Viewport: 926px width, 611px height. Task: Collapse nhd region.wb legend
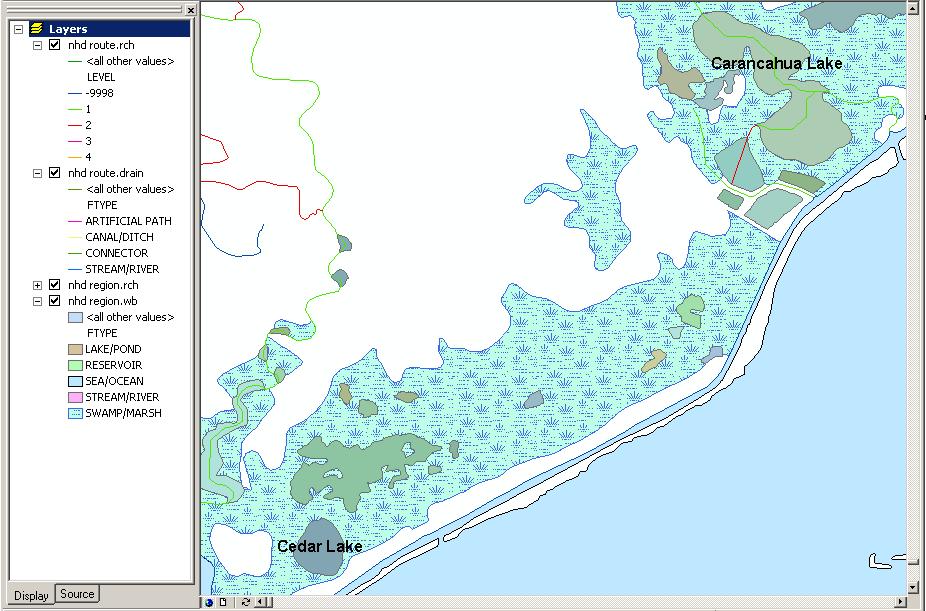[x=37, y=301]
